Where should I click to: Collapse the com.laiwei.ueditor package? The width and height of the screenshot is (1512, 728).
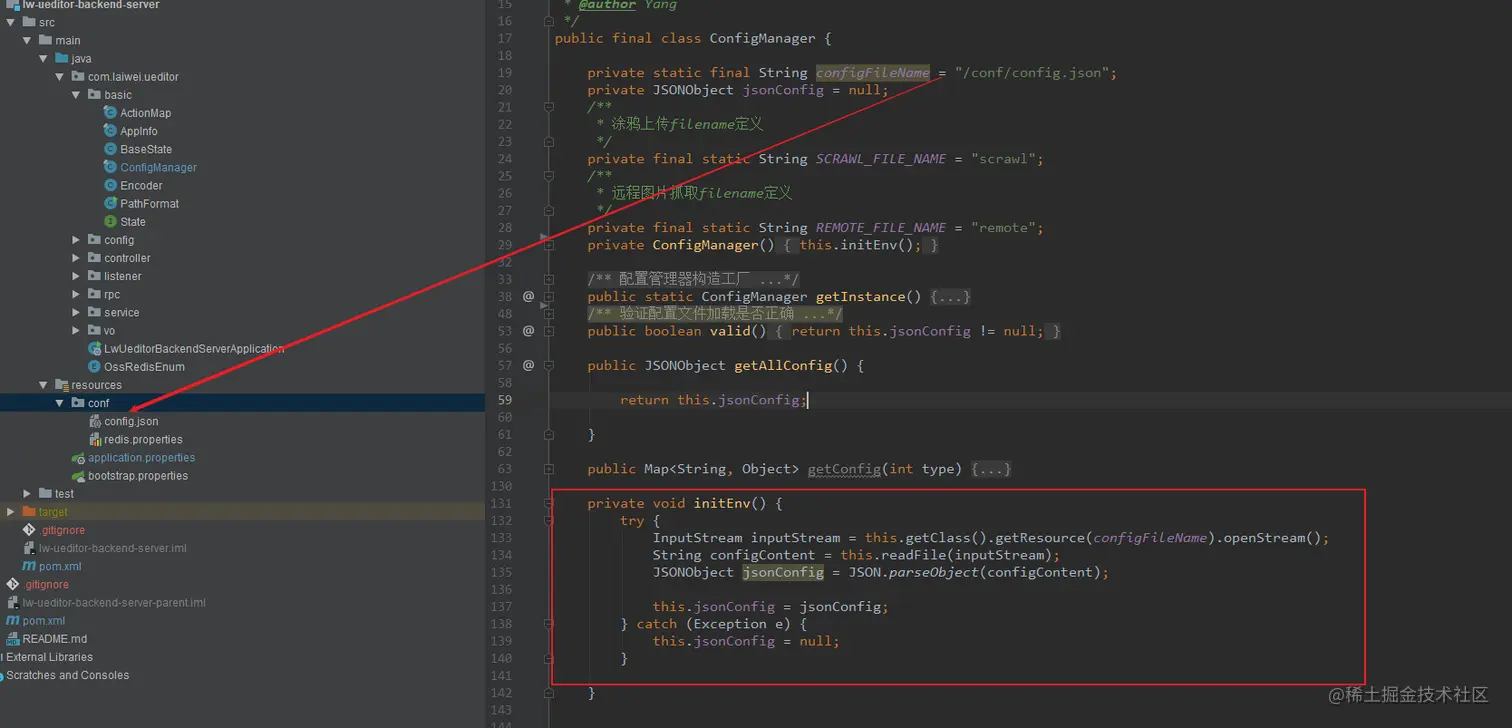(x=59, y=76)
